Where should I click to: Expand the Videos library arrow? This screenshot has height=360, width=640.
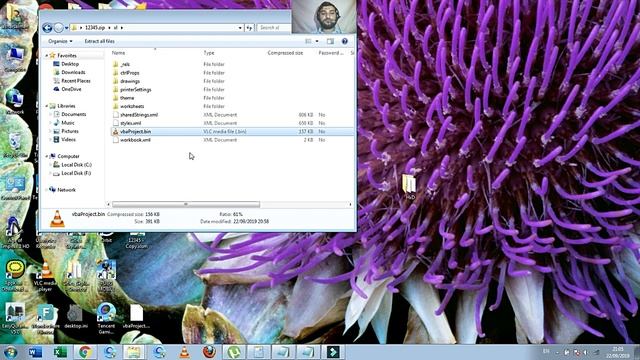pyautogui.click(x=50, y=140)
